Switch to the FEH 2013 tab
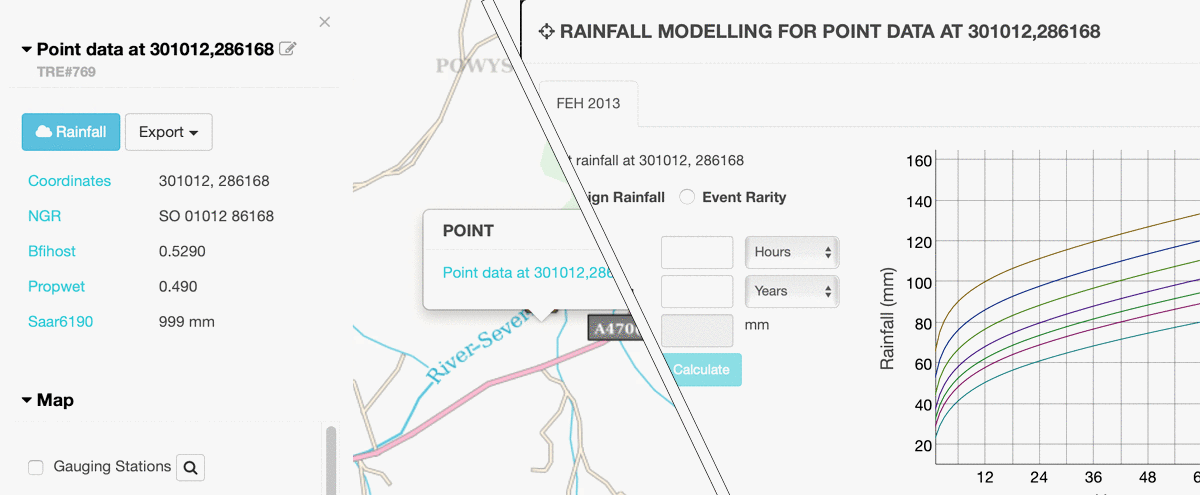 (x=588, y=103)
